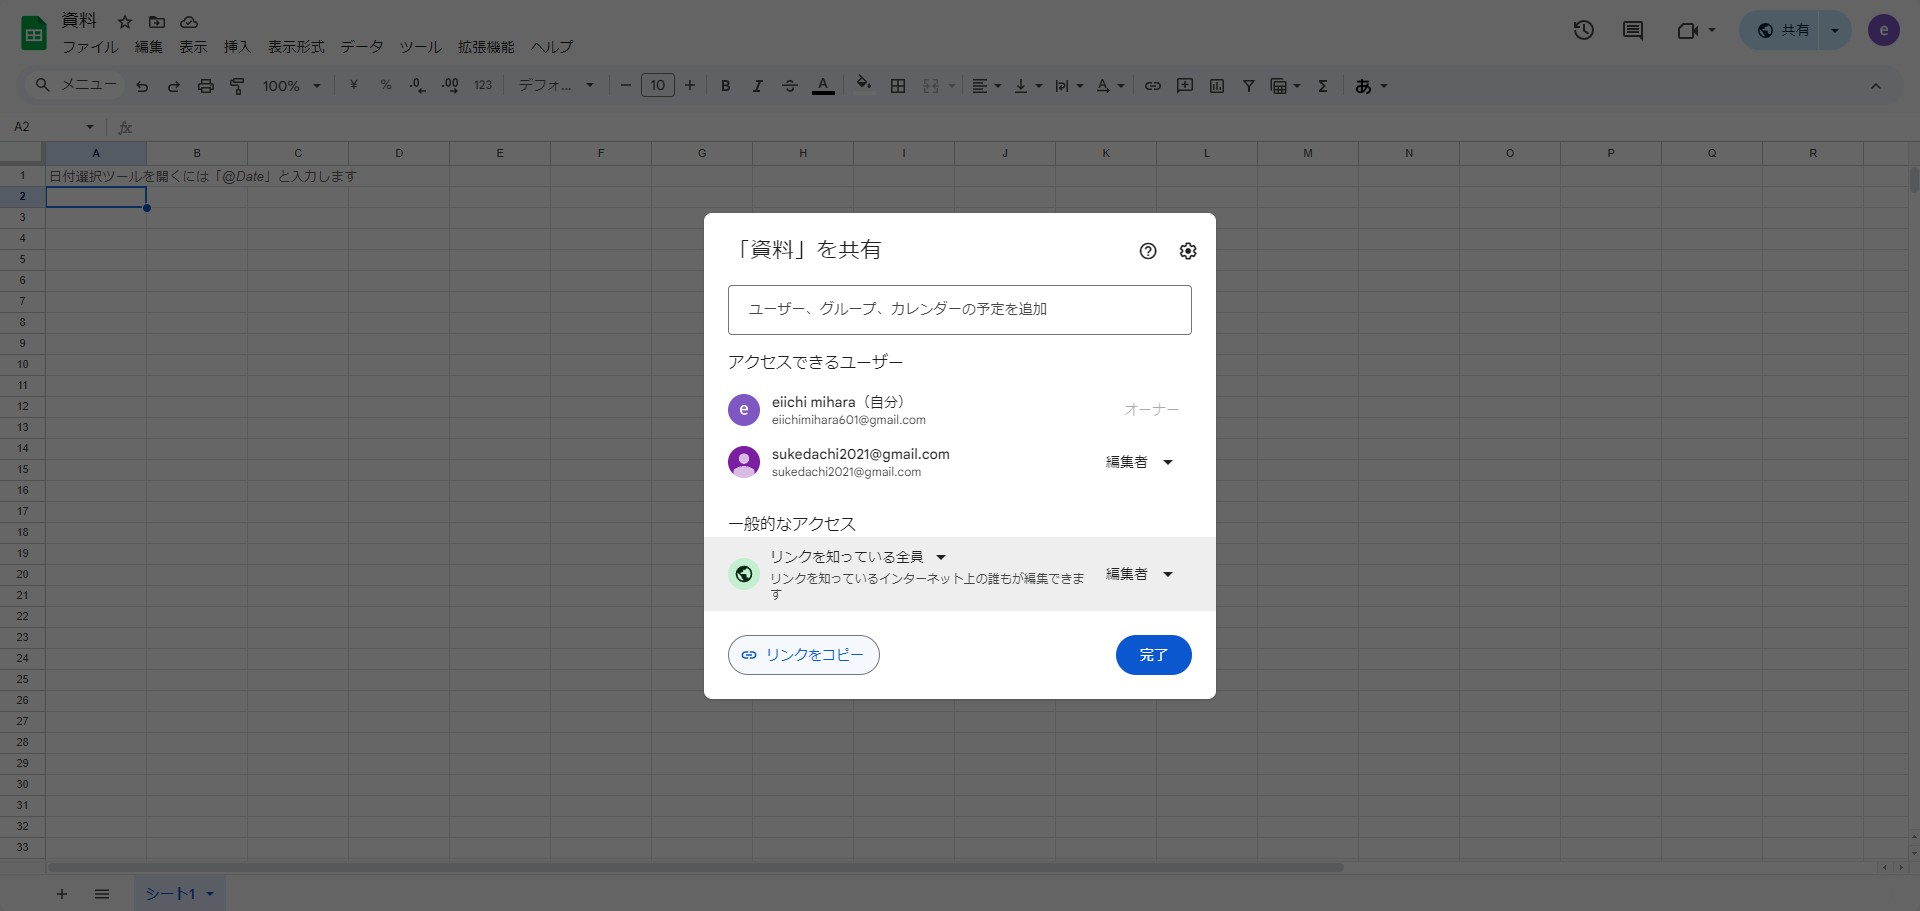
Task: Click the merge cells icon
Action: pos(931,86)
